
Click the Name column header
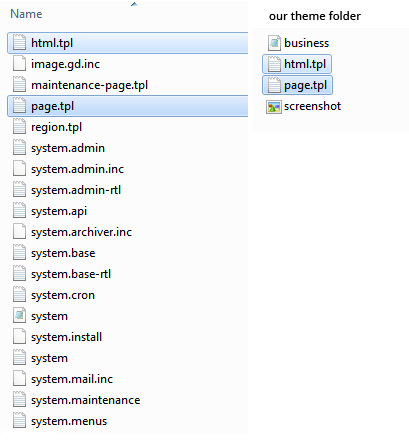pyautogui.click(x=26, y=14)
